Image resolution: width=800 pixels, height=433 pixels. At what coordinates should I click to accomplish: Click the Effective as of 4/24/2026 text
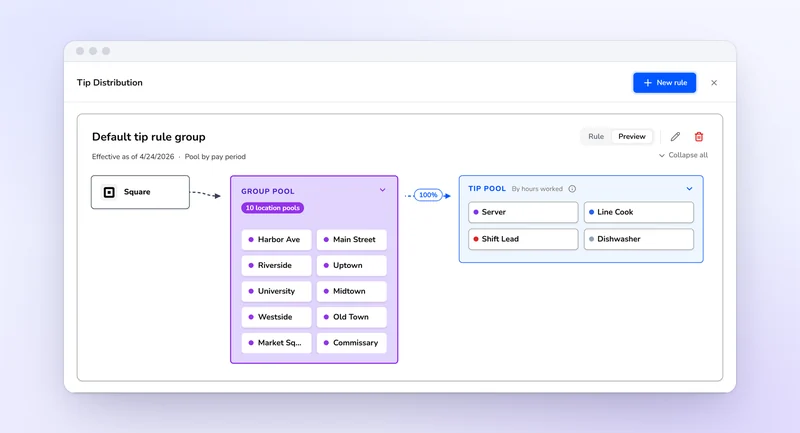133,157
